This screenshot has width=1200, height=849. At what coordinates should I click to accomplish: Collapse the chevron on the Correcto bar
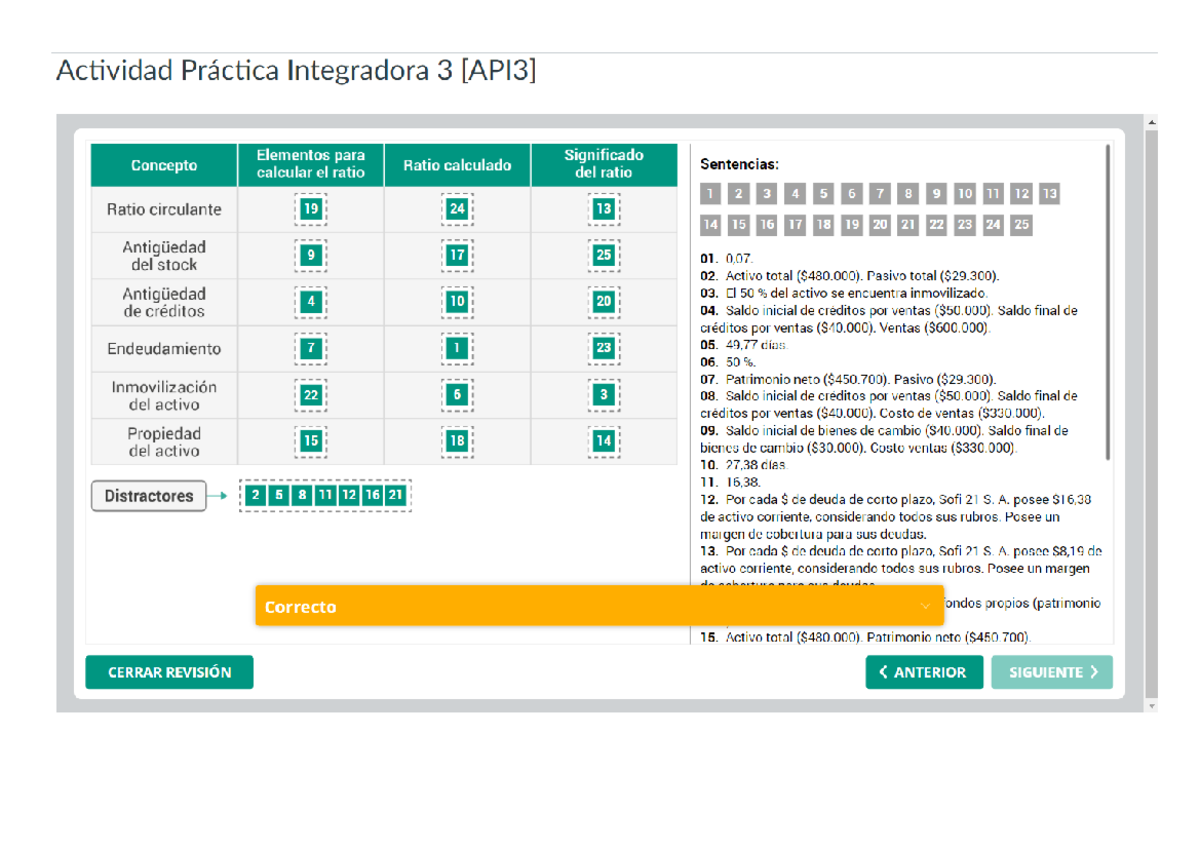click(x=922, y=606)
